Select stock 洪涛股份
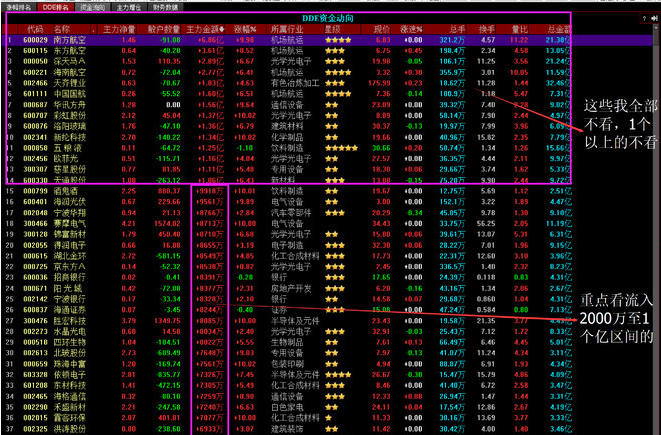This screenshot has height=435, width=661. click(70, 429)
